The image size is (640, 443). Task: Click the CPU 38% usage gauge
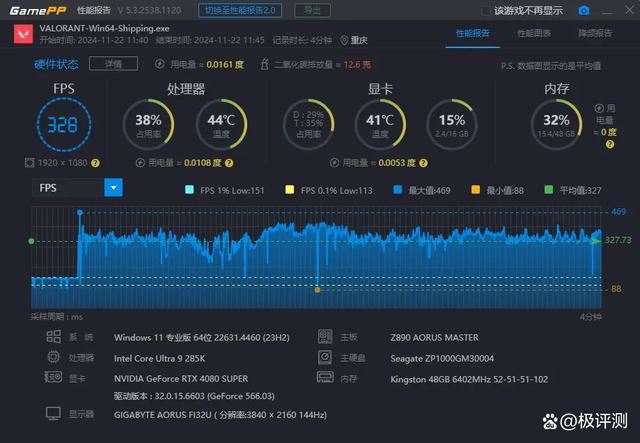(149, 125)
